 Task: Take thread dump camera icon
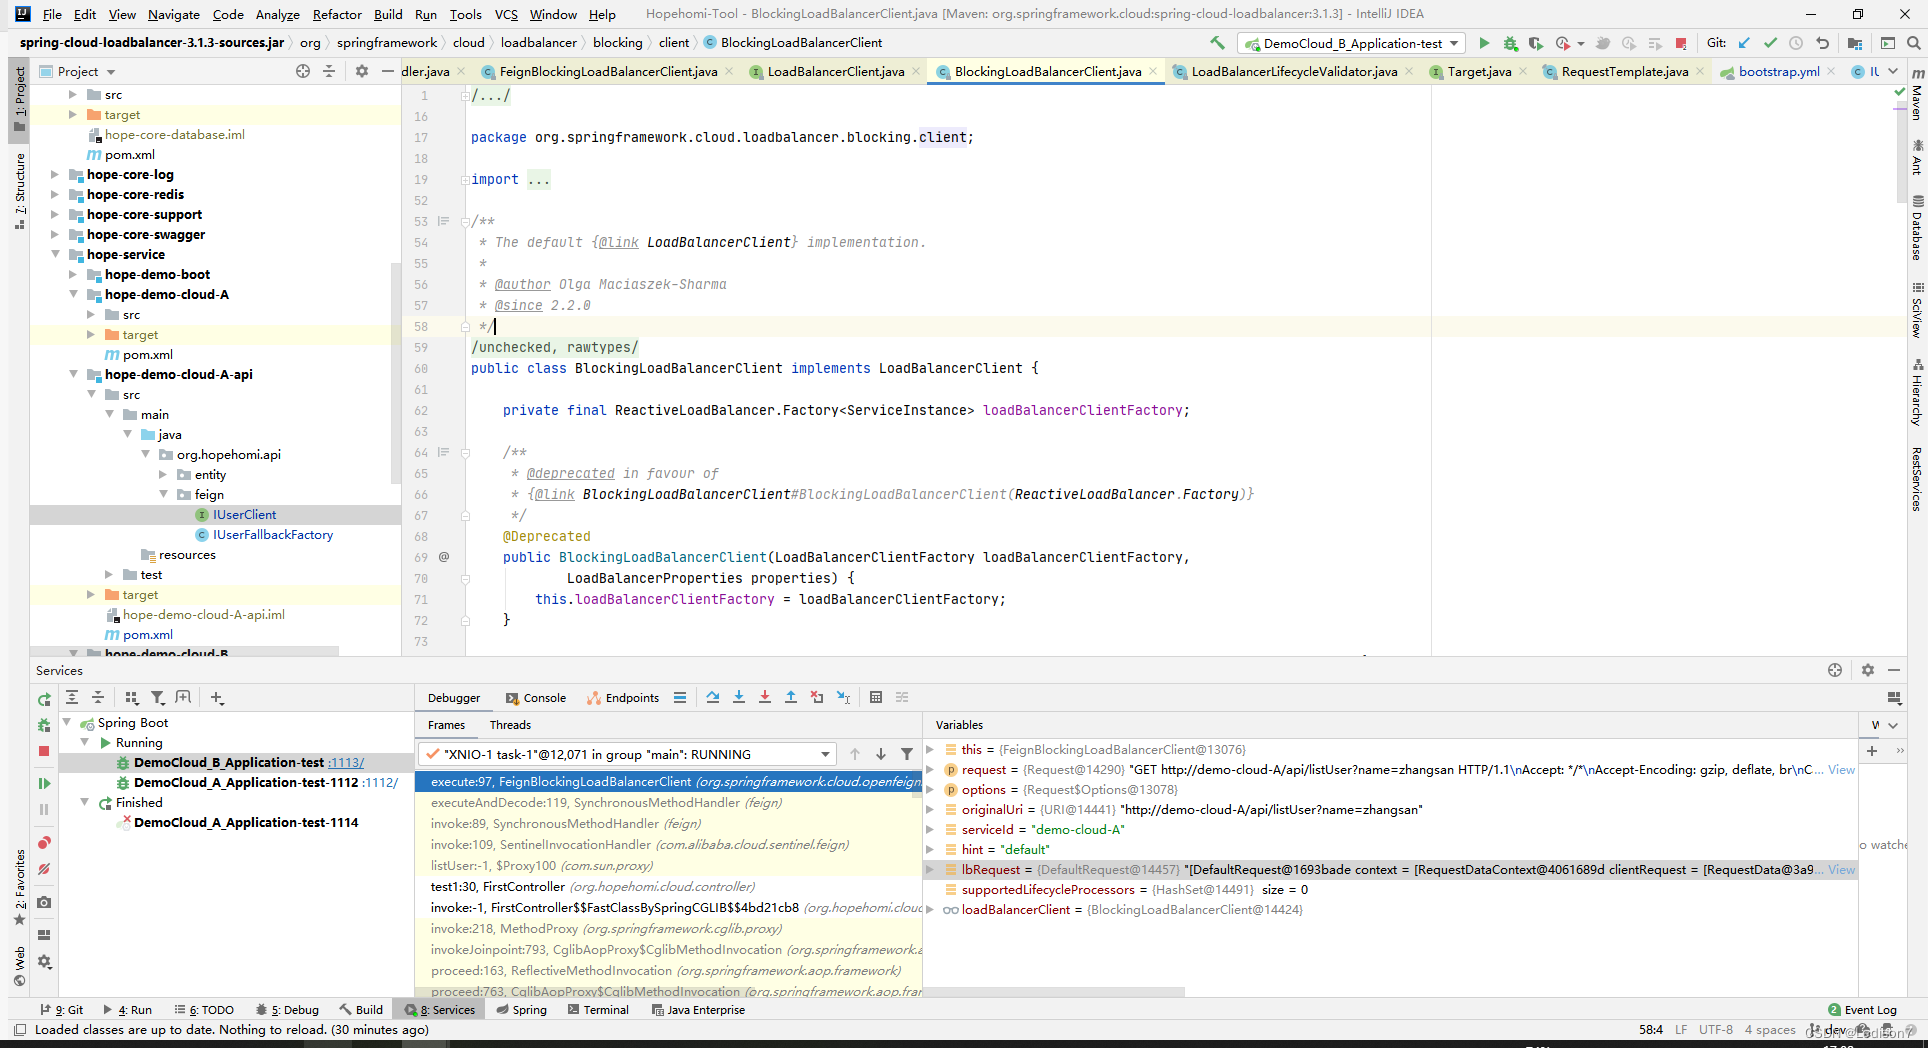(44, 902)
